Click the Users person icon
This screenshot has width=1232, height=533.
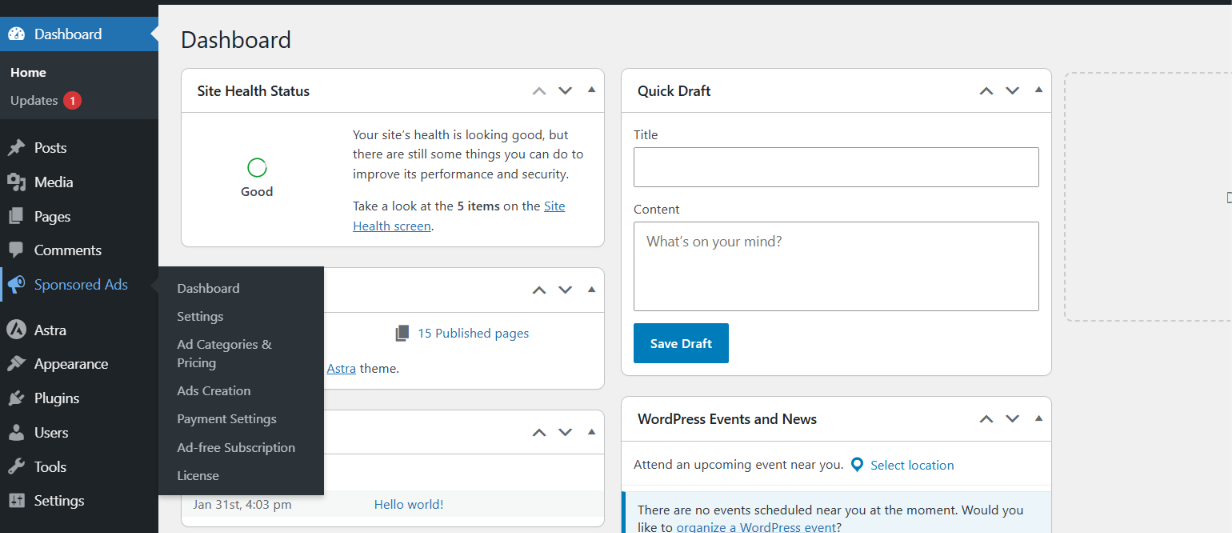(x=16, y=433)
